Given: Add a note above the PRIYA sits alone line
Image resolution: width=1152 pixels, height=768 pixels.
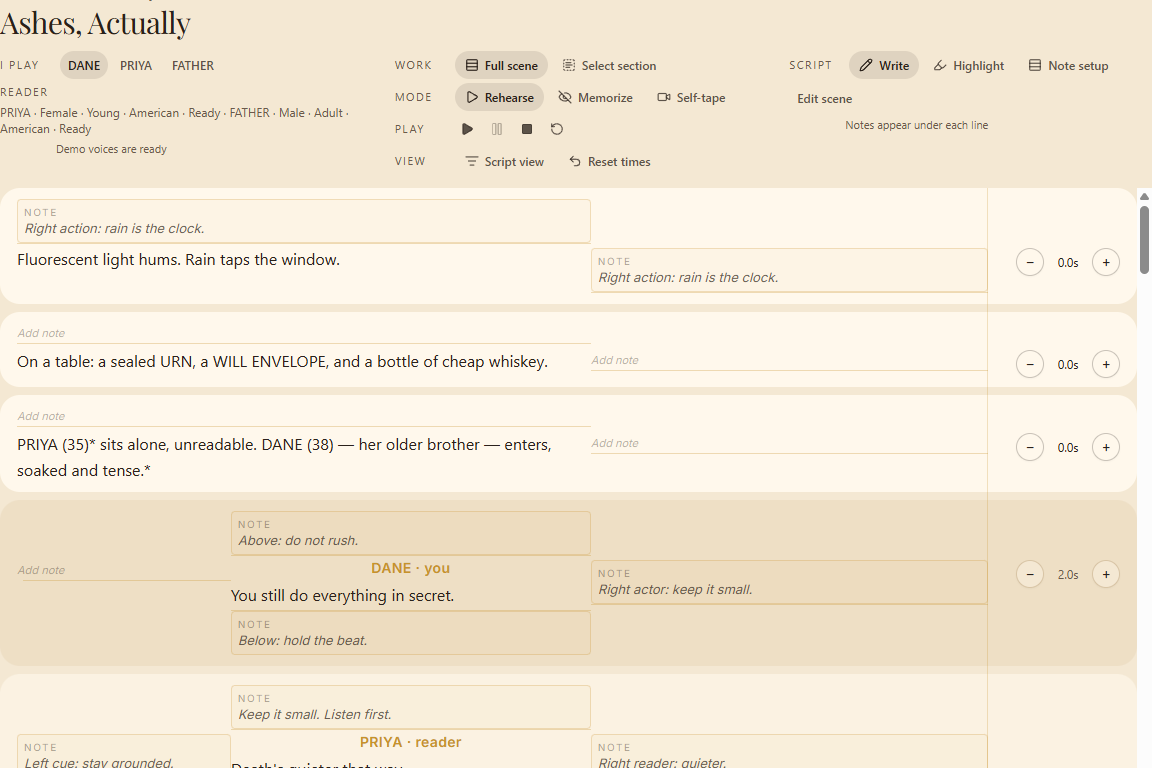Looking at the screenshot, I should [x=304, y=417].
